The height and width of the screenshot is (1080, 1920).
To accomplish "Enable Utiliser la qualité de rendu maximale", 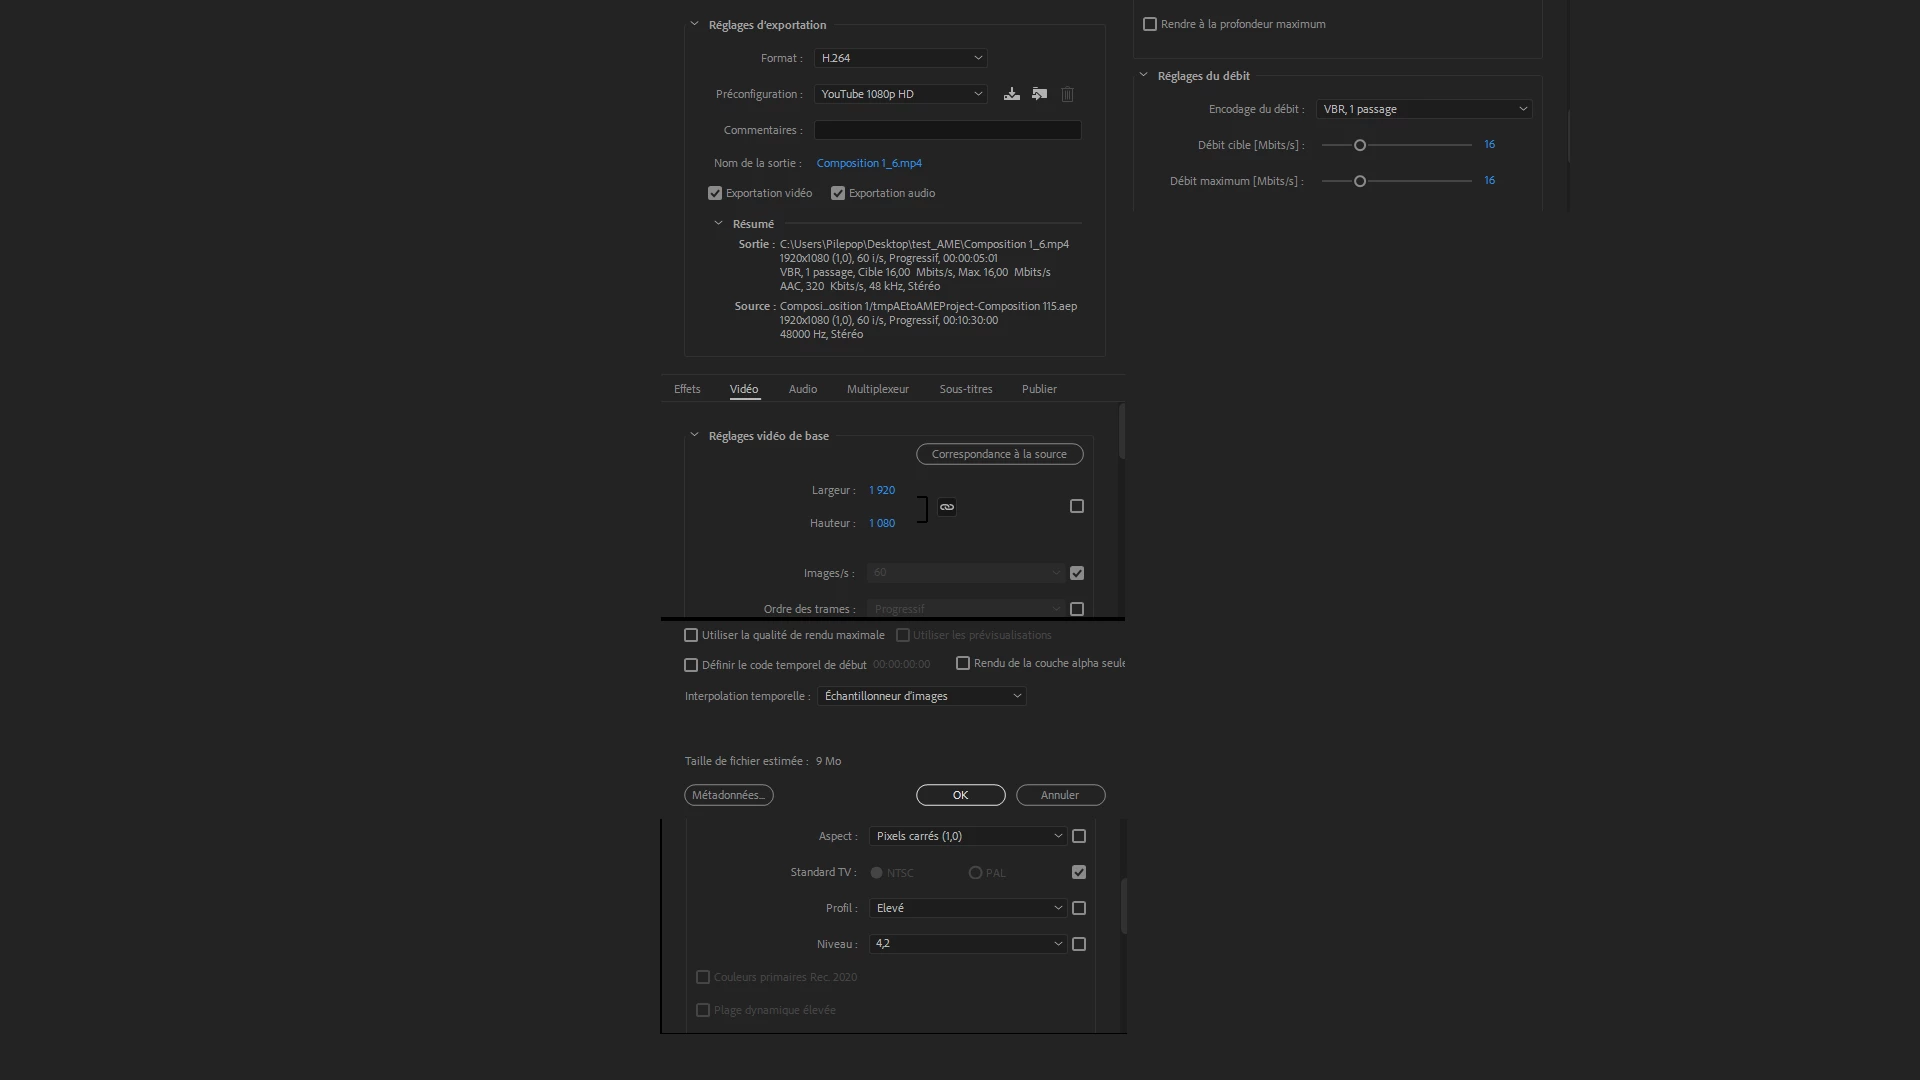I will 691,635.
